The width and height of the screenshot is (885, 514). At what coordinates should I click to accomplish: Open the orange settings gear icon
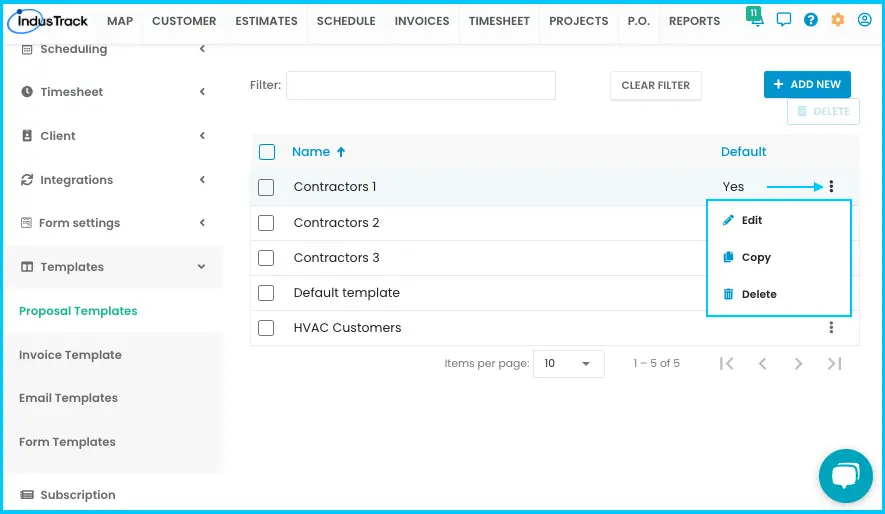(x=838, y=20)
